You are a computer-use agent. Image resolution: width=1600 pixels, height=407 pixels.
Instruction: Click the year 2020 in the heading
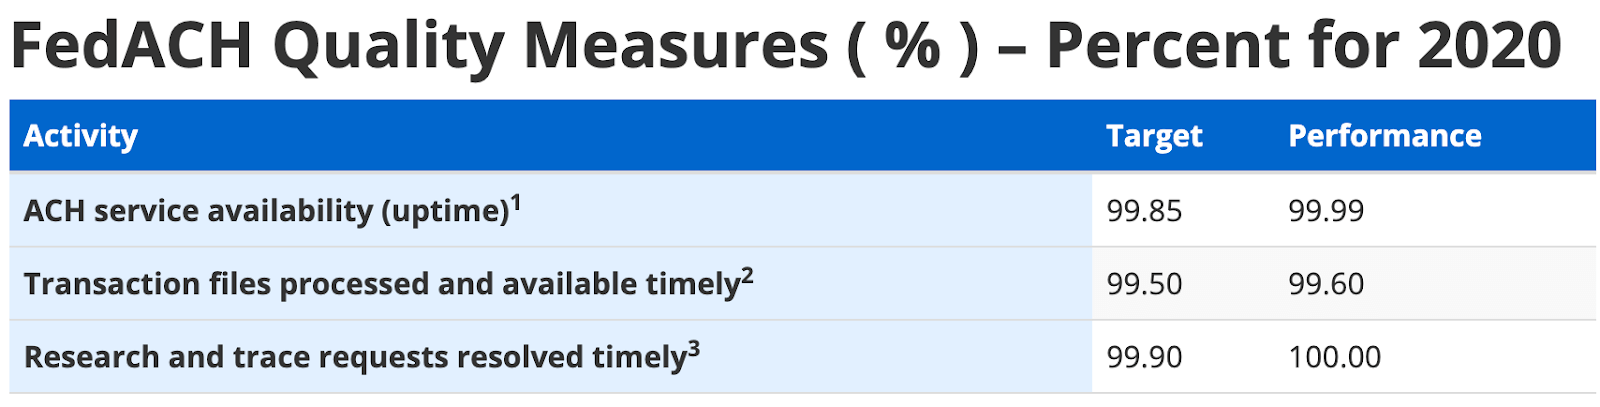[1489, 46]
